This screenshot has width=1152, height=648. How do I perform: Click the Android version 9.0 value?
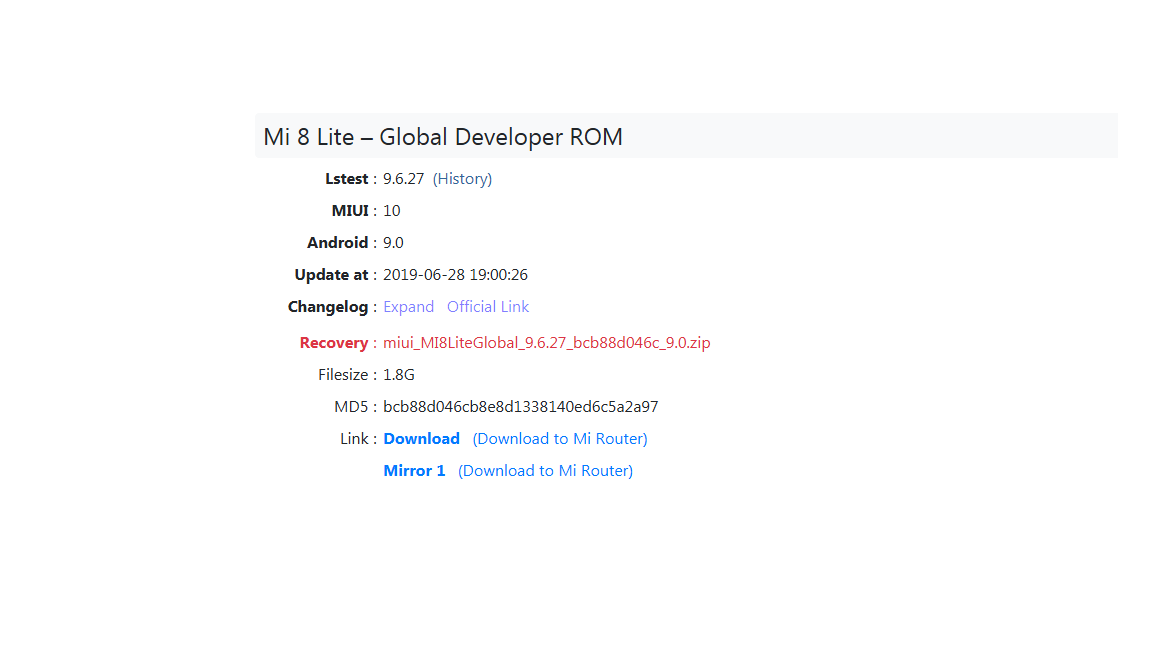393,242
